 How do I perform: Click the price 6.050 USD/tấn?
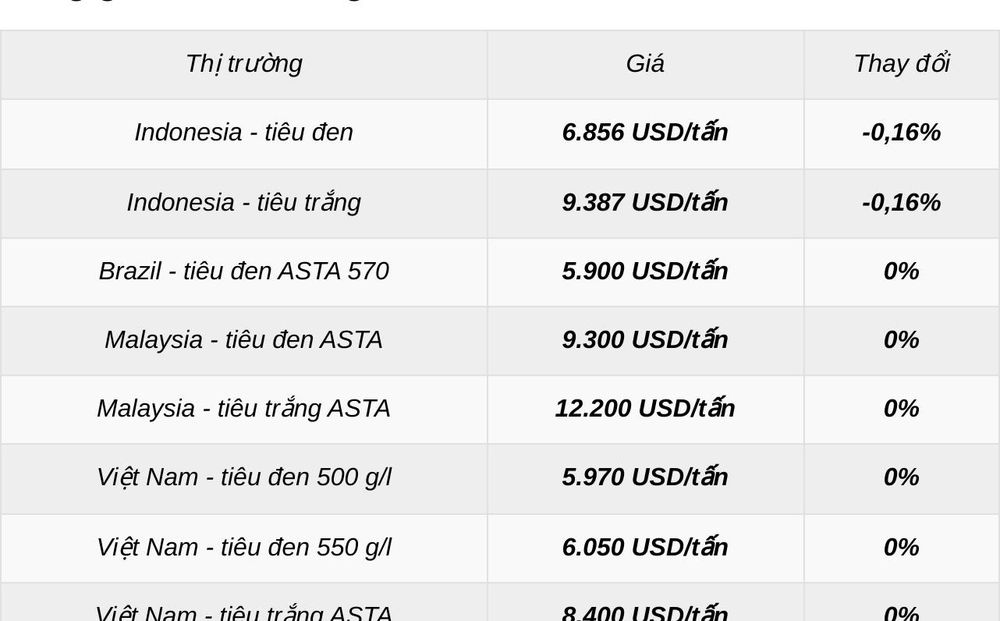pos(645,547)
